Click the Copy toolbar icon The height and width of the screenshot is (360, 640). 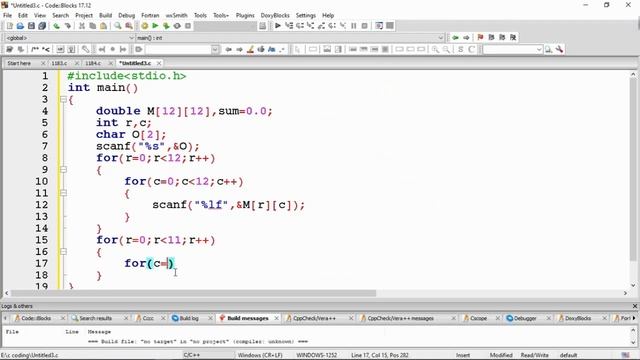click(93, 26)
